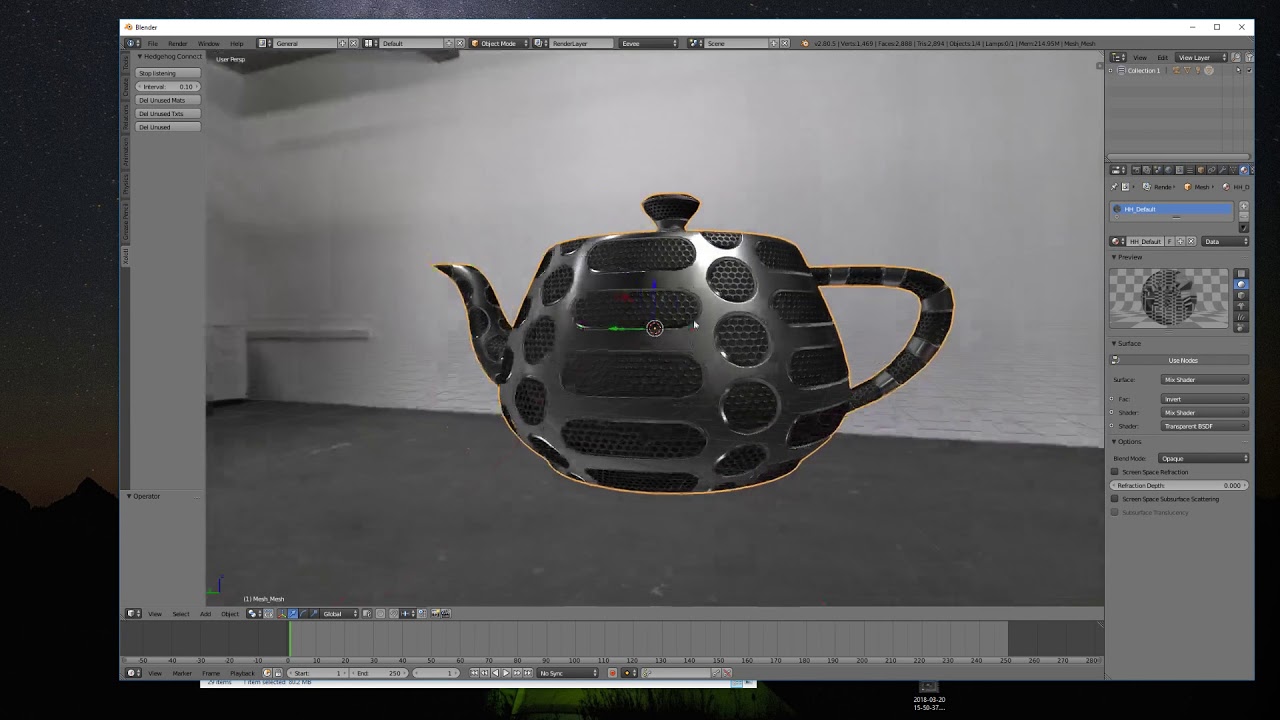The height and width of the screenshot is (720, 1280).
Task: Toggle fake user F for HH_Default
Action: click(x=1170, y=241)
